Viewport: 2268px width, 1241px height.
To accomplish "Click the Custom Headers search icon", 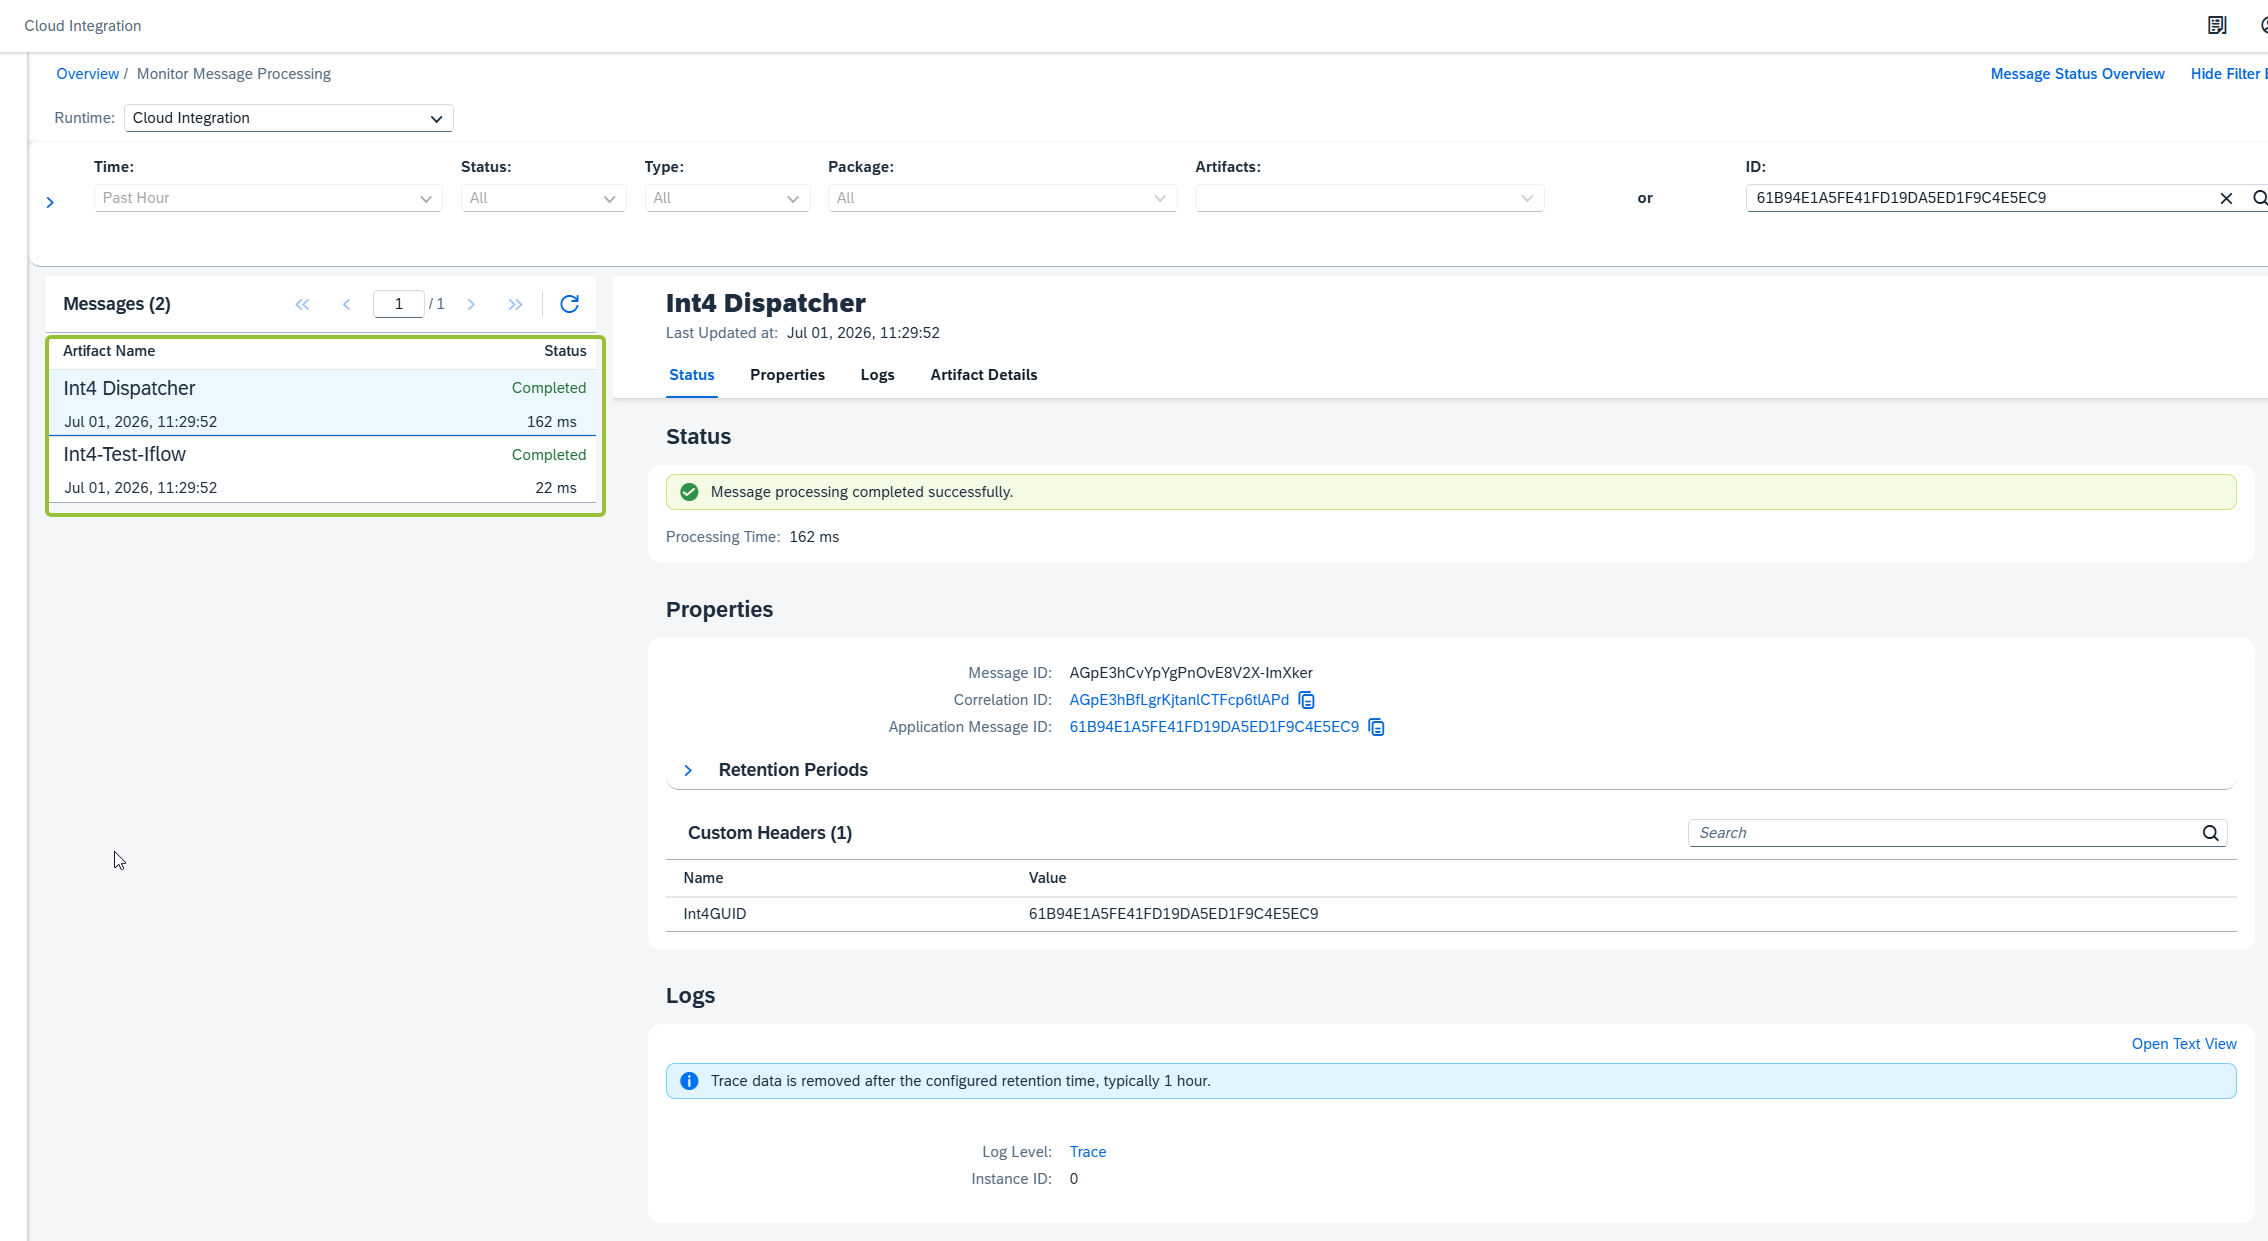I will (2210, 833).
